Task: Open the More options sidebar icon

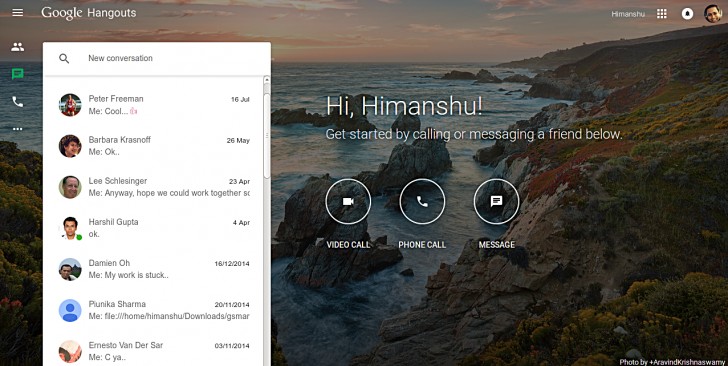Action: [18, 129]
